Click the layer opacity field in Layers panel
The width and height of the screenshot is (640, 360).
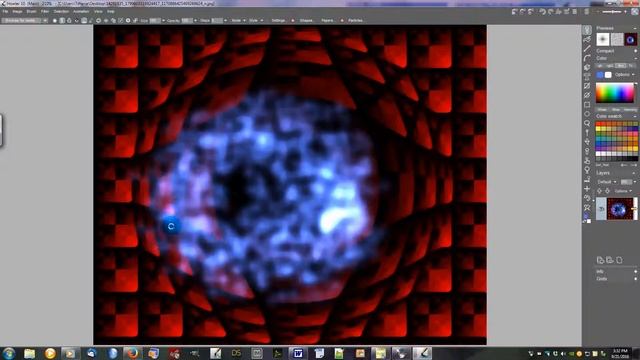[626, 182]
